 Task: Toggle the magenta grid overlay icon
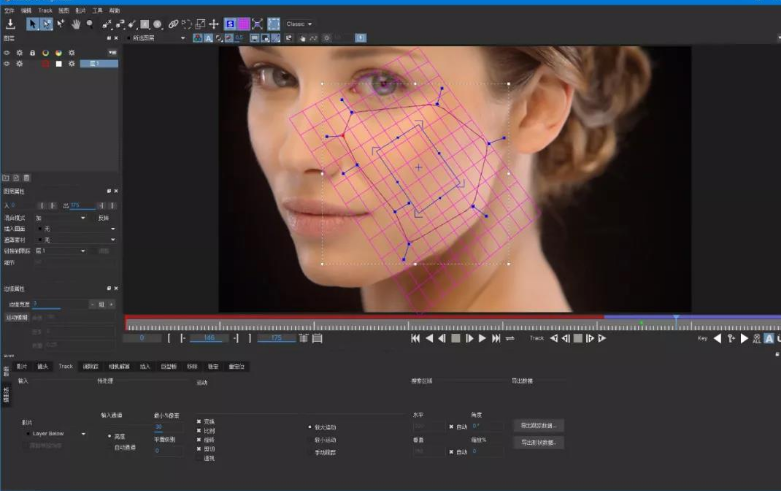(x=244, y=24)
